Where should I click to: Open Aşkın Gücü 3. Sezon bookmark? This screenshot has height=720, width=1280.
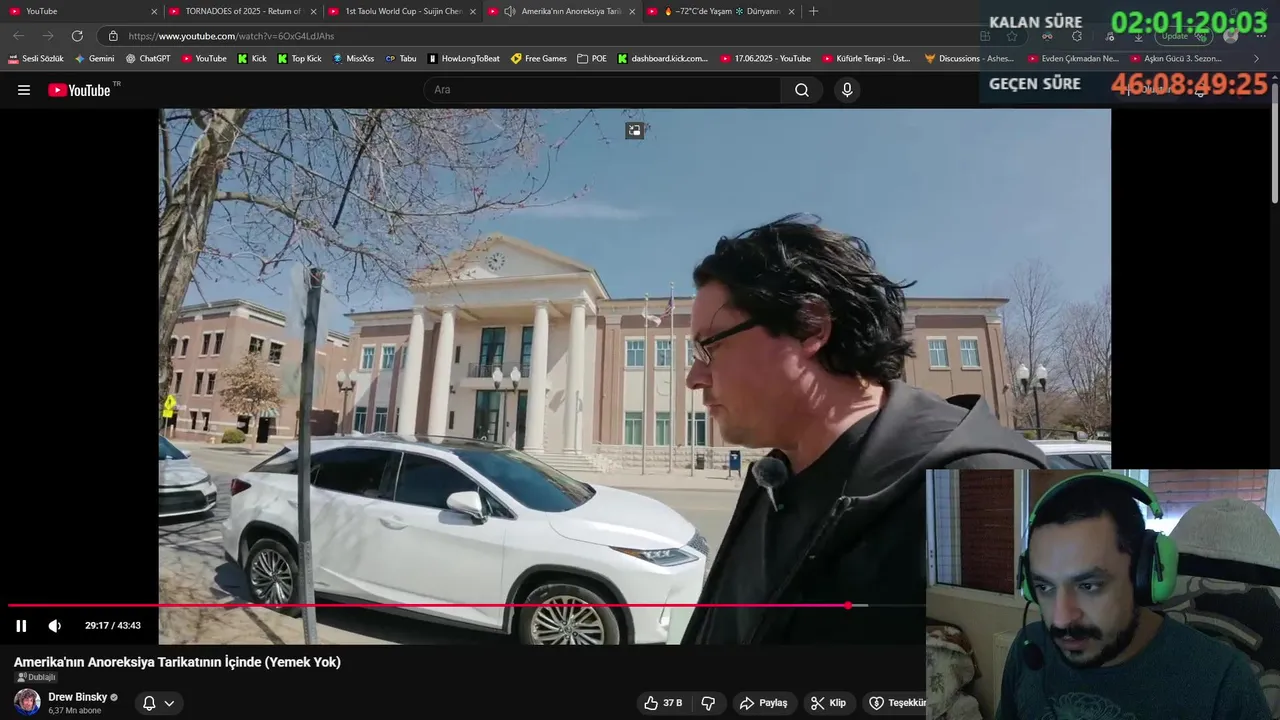click(1176, 58)
